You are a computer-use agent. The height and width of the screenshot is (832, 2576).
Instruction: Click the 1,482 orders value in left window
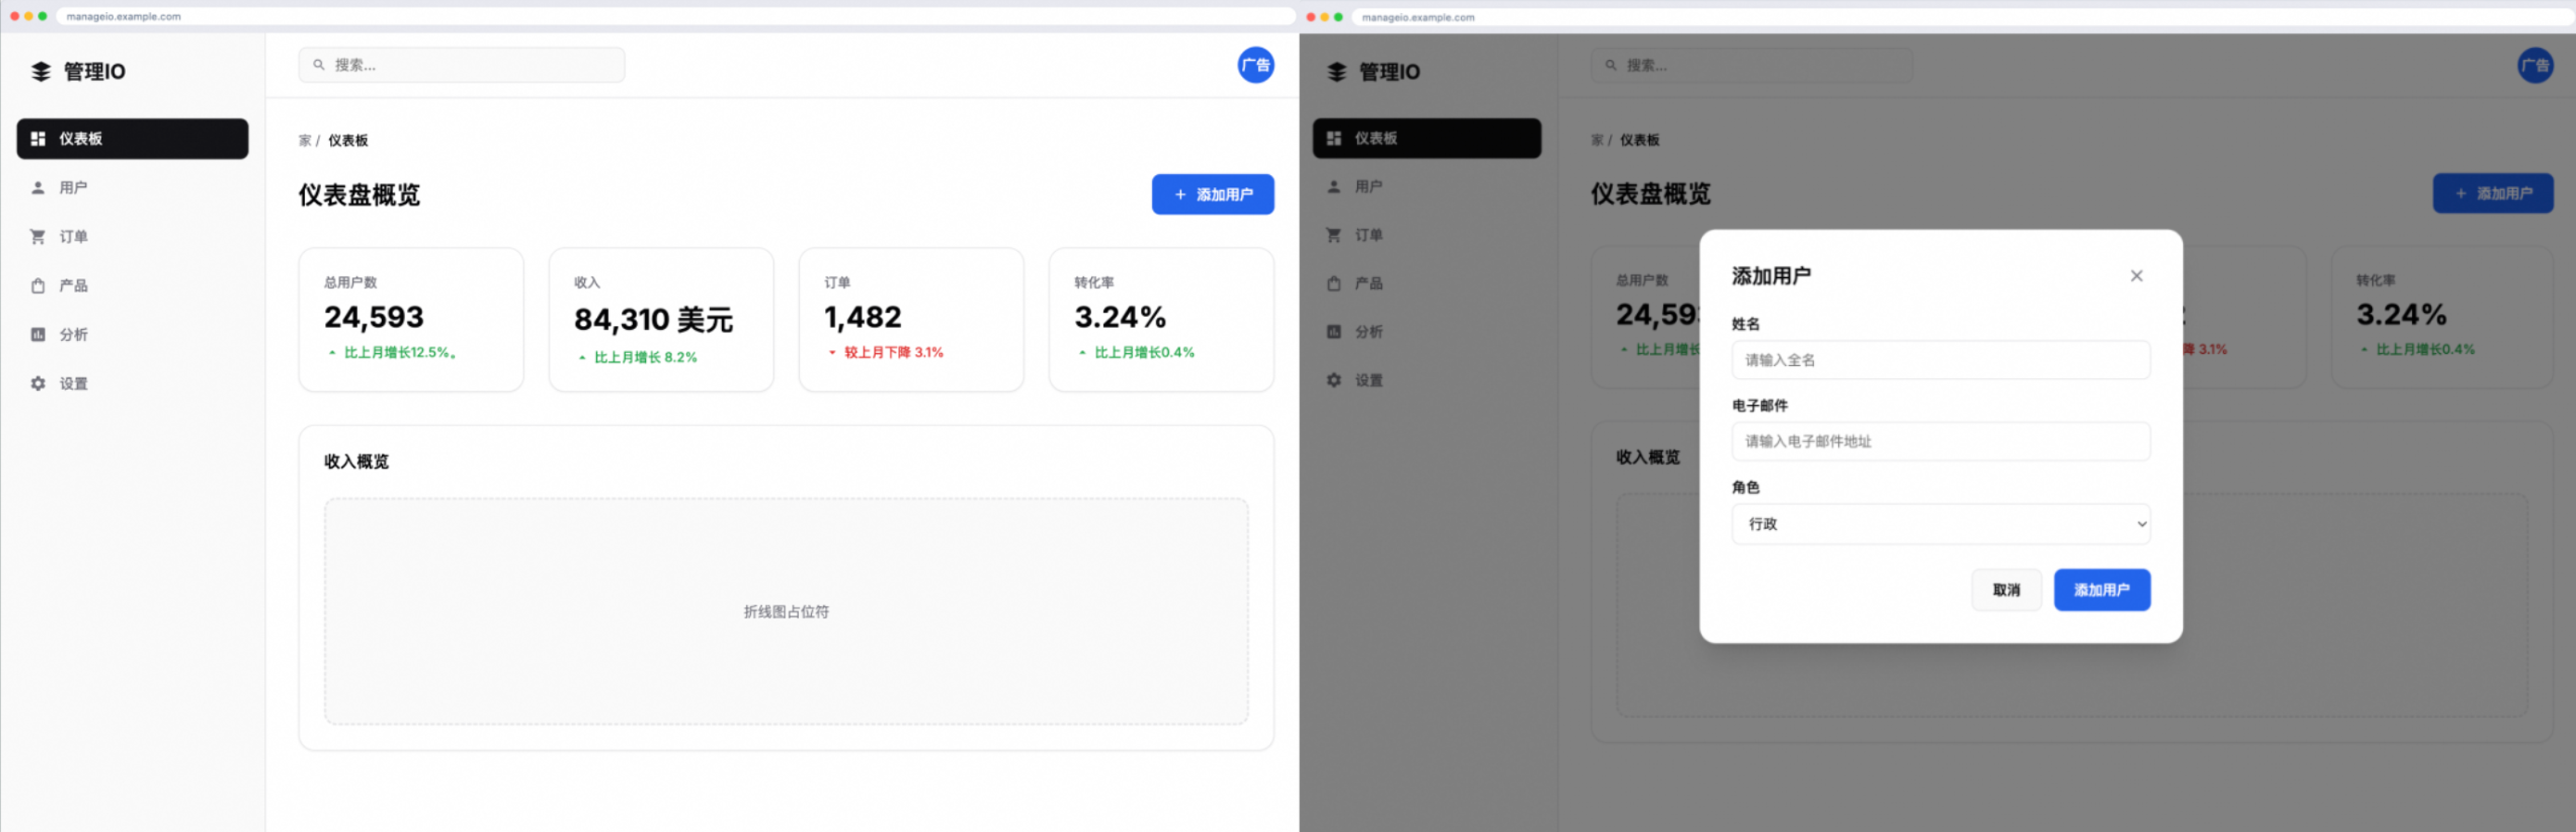(862, 317)
